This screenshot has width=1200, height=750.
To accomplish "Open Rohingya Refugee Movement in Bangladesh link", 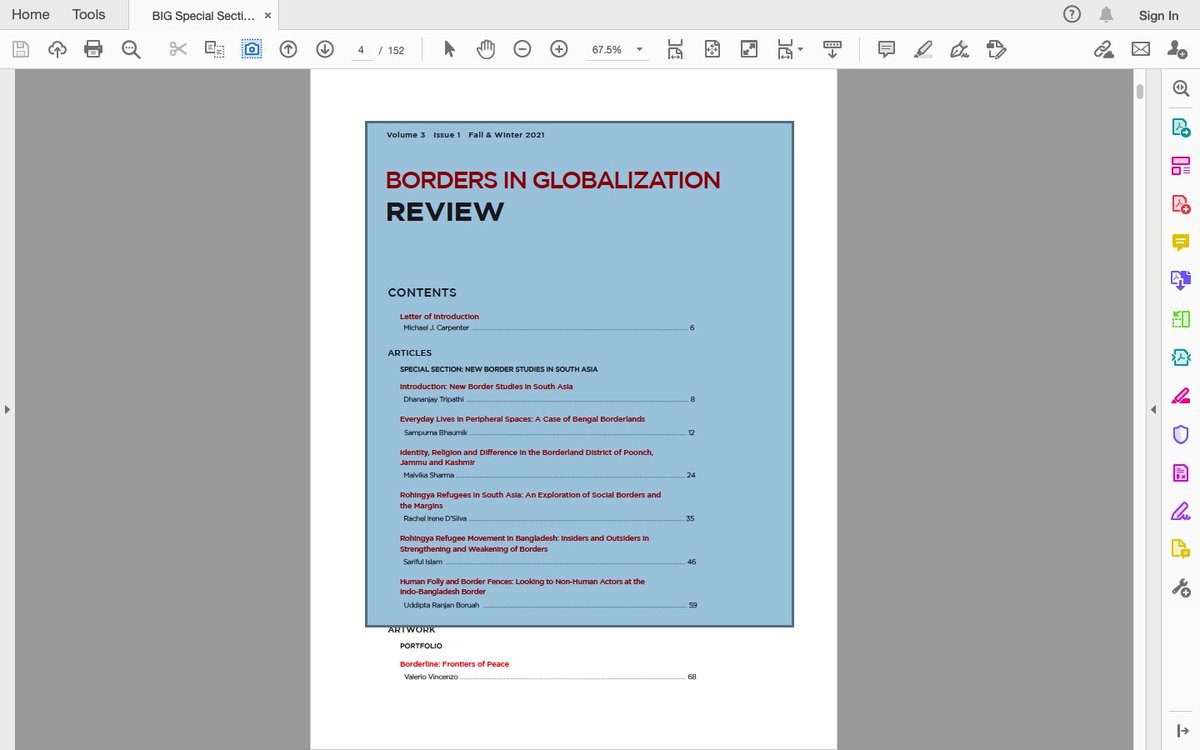I will pos(524,543).
